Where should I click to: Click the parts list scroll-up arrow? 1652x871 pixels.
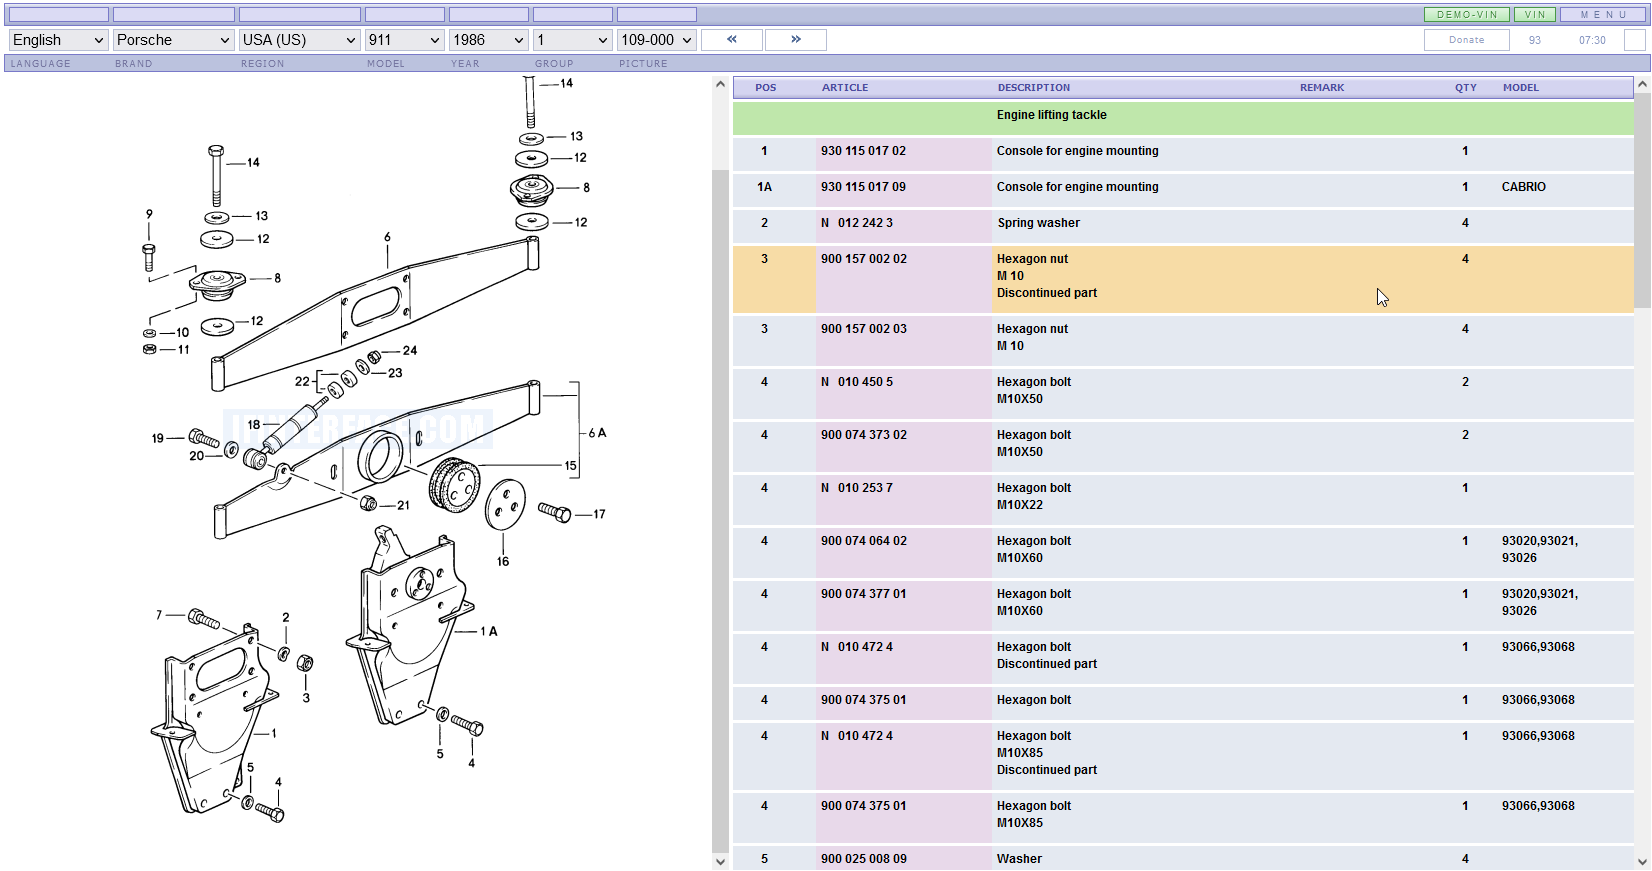[x=1642, y=86]
